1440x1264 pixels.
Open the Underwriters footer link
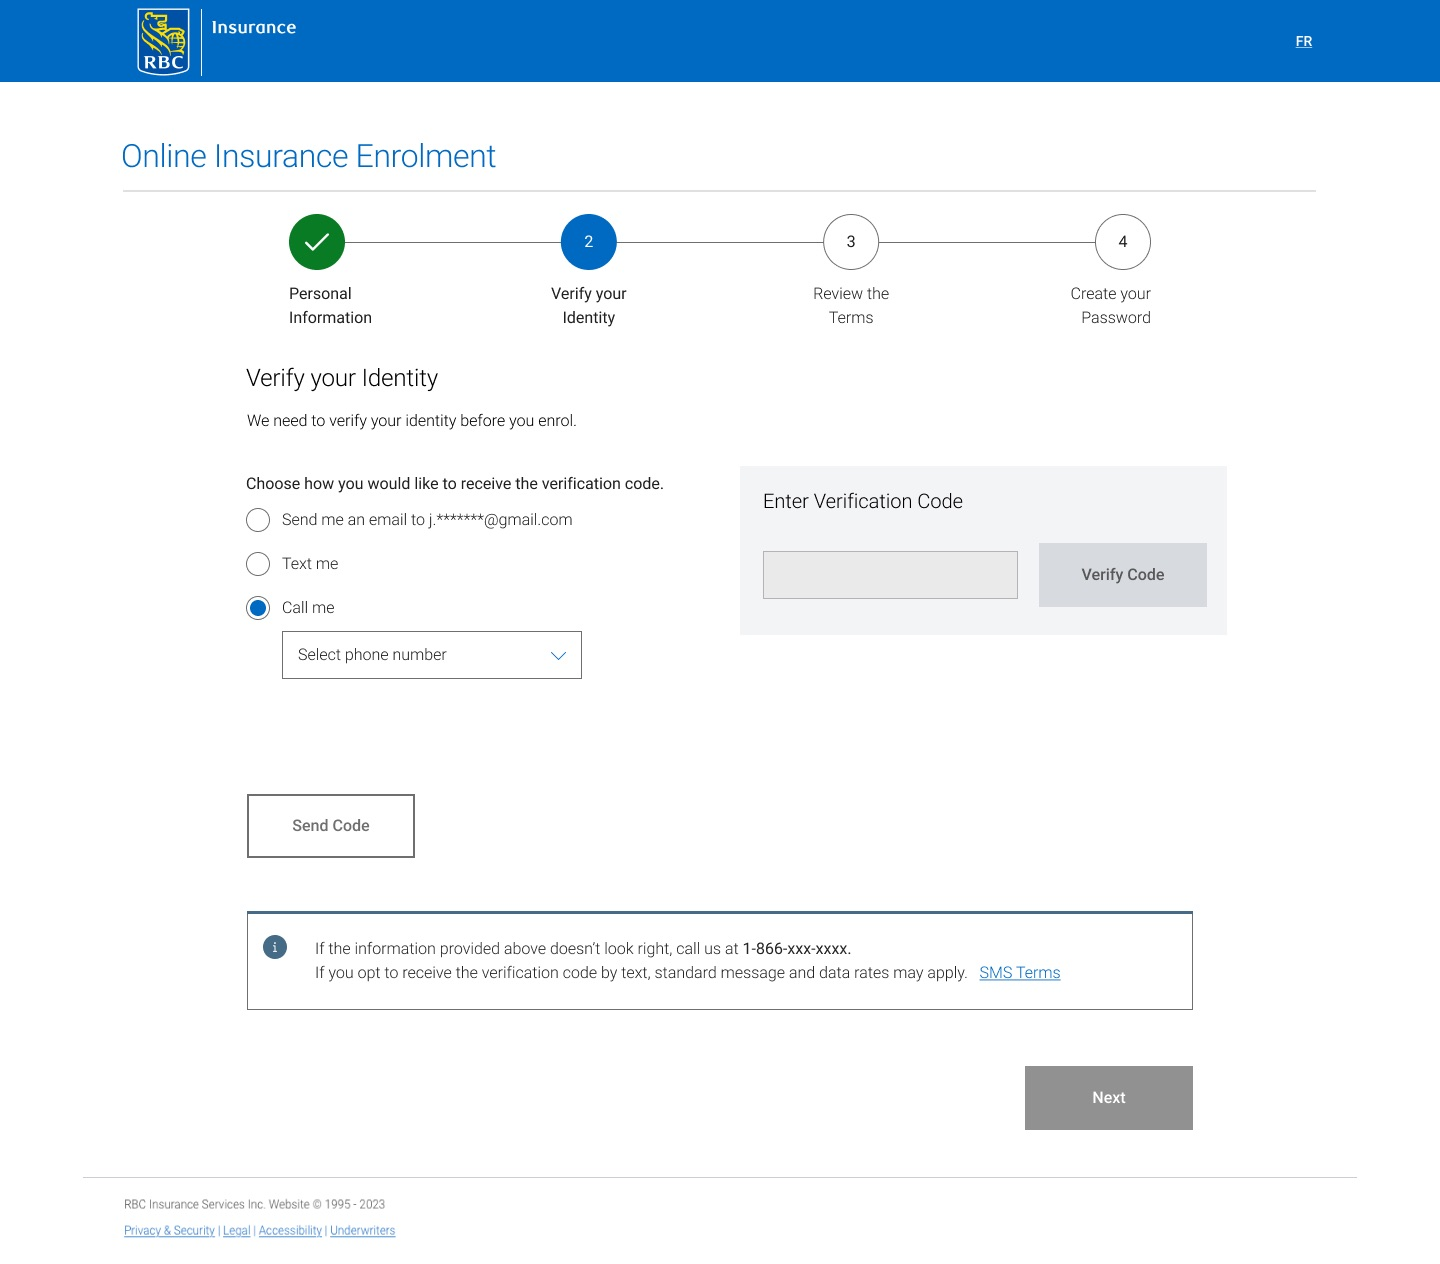coord(363,1231)
